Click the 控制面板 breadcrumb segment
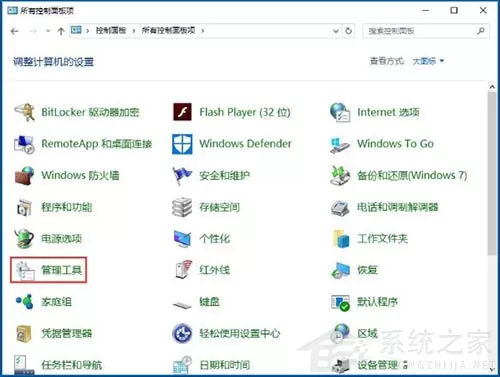500x377 pixels. pos(111,31)
